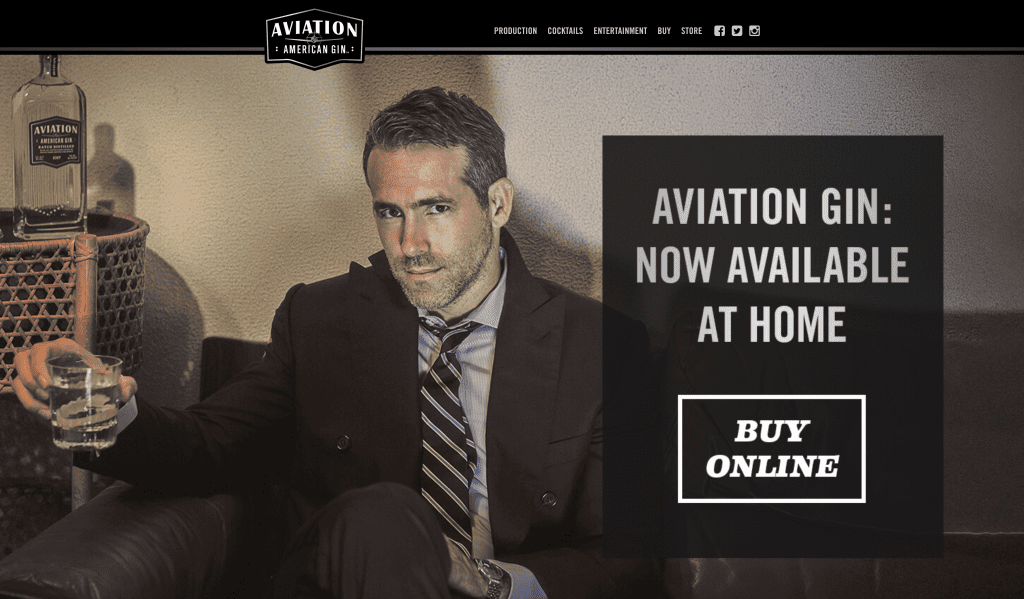This screenshot has height=599, width=1024.
Task: Go to the Production page
Action: click(515, 31)
